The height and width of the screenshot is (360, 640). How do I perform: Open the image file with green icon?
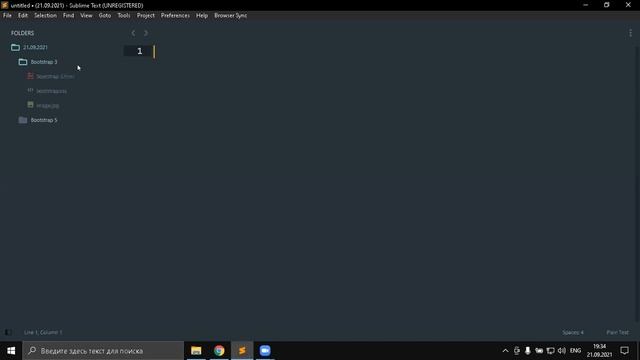pyautogui.click(x=47, y=106)
